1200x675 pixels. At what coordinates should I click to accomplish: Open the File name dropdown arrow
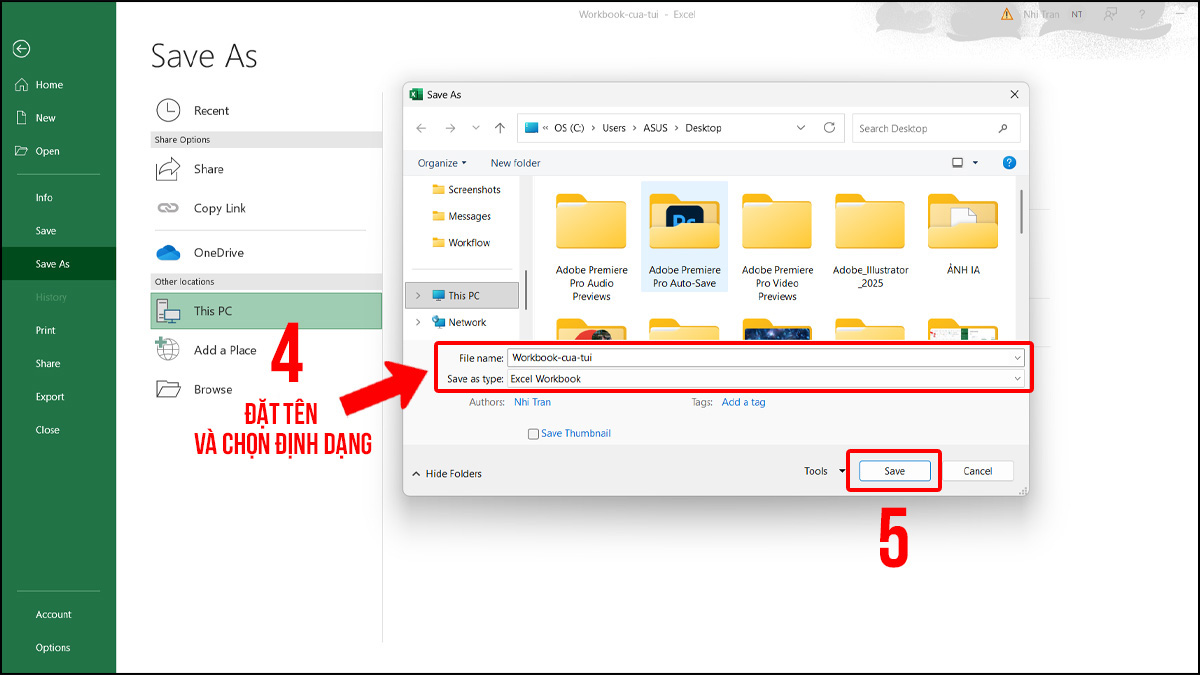click(1017, 357)
